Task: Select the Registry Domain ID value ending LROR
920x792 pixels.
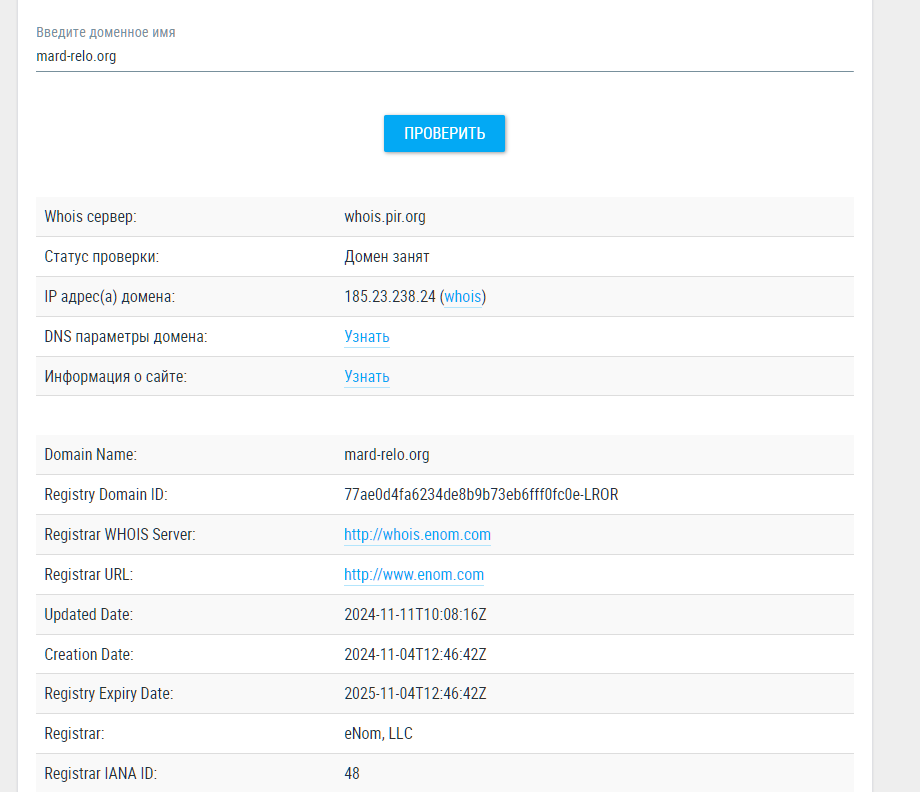Action: pyautogui.click(x=481, y=495)
